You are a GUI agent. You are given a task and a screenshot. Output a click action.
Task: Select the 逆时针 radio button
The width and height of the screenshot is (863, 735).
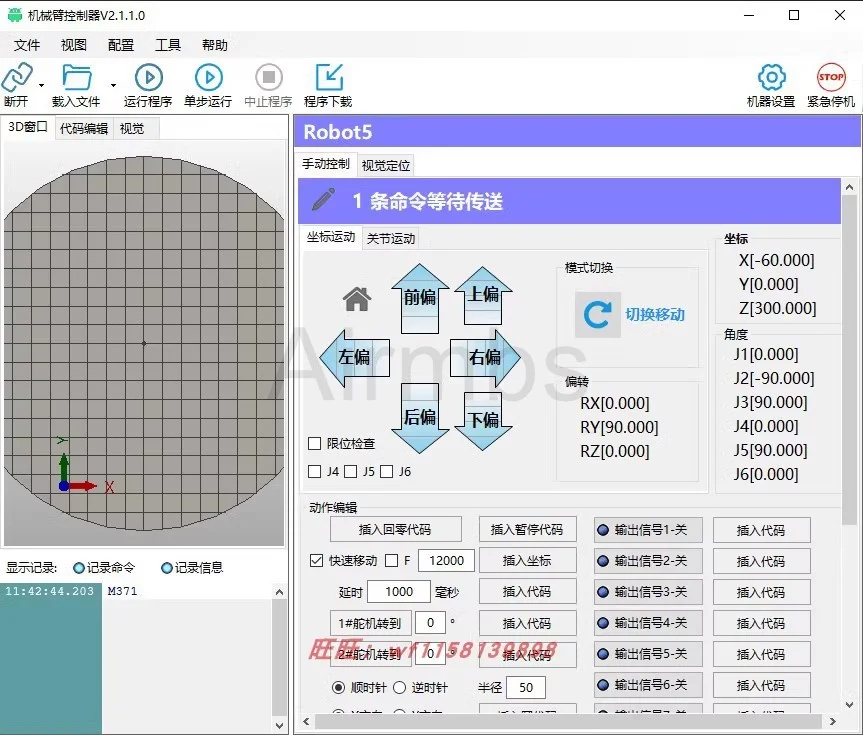pos(400,688)
